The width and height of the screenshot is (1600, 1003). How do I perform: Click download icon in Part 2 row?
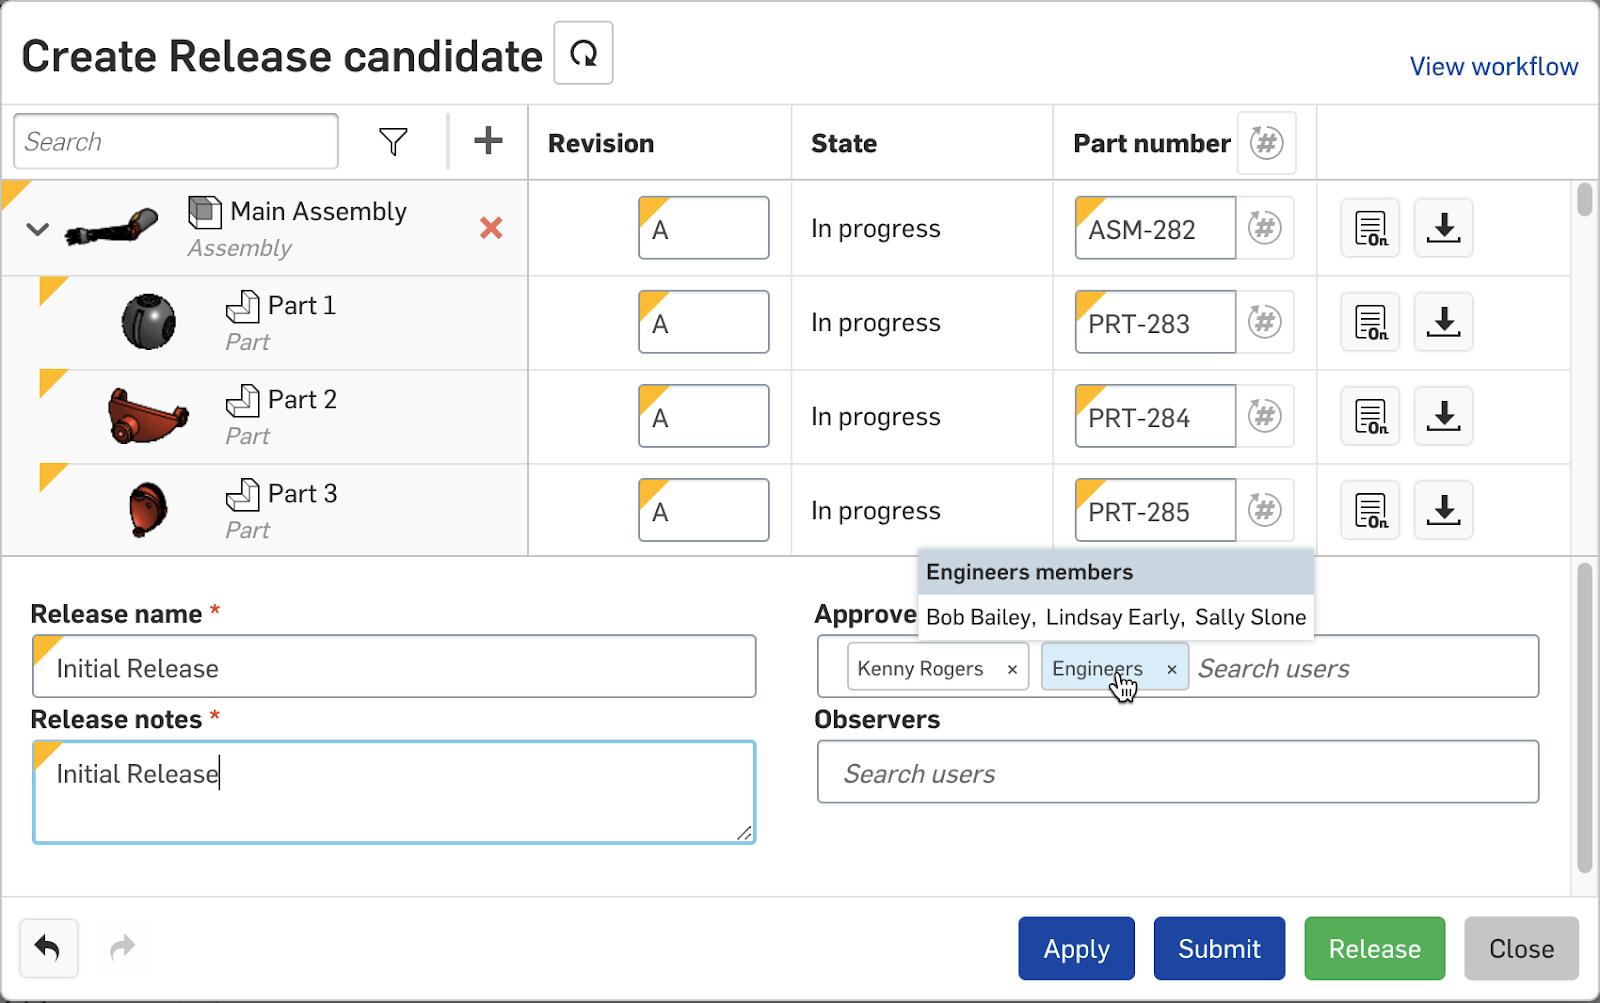[x=1443, y=416]
